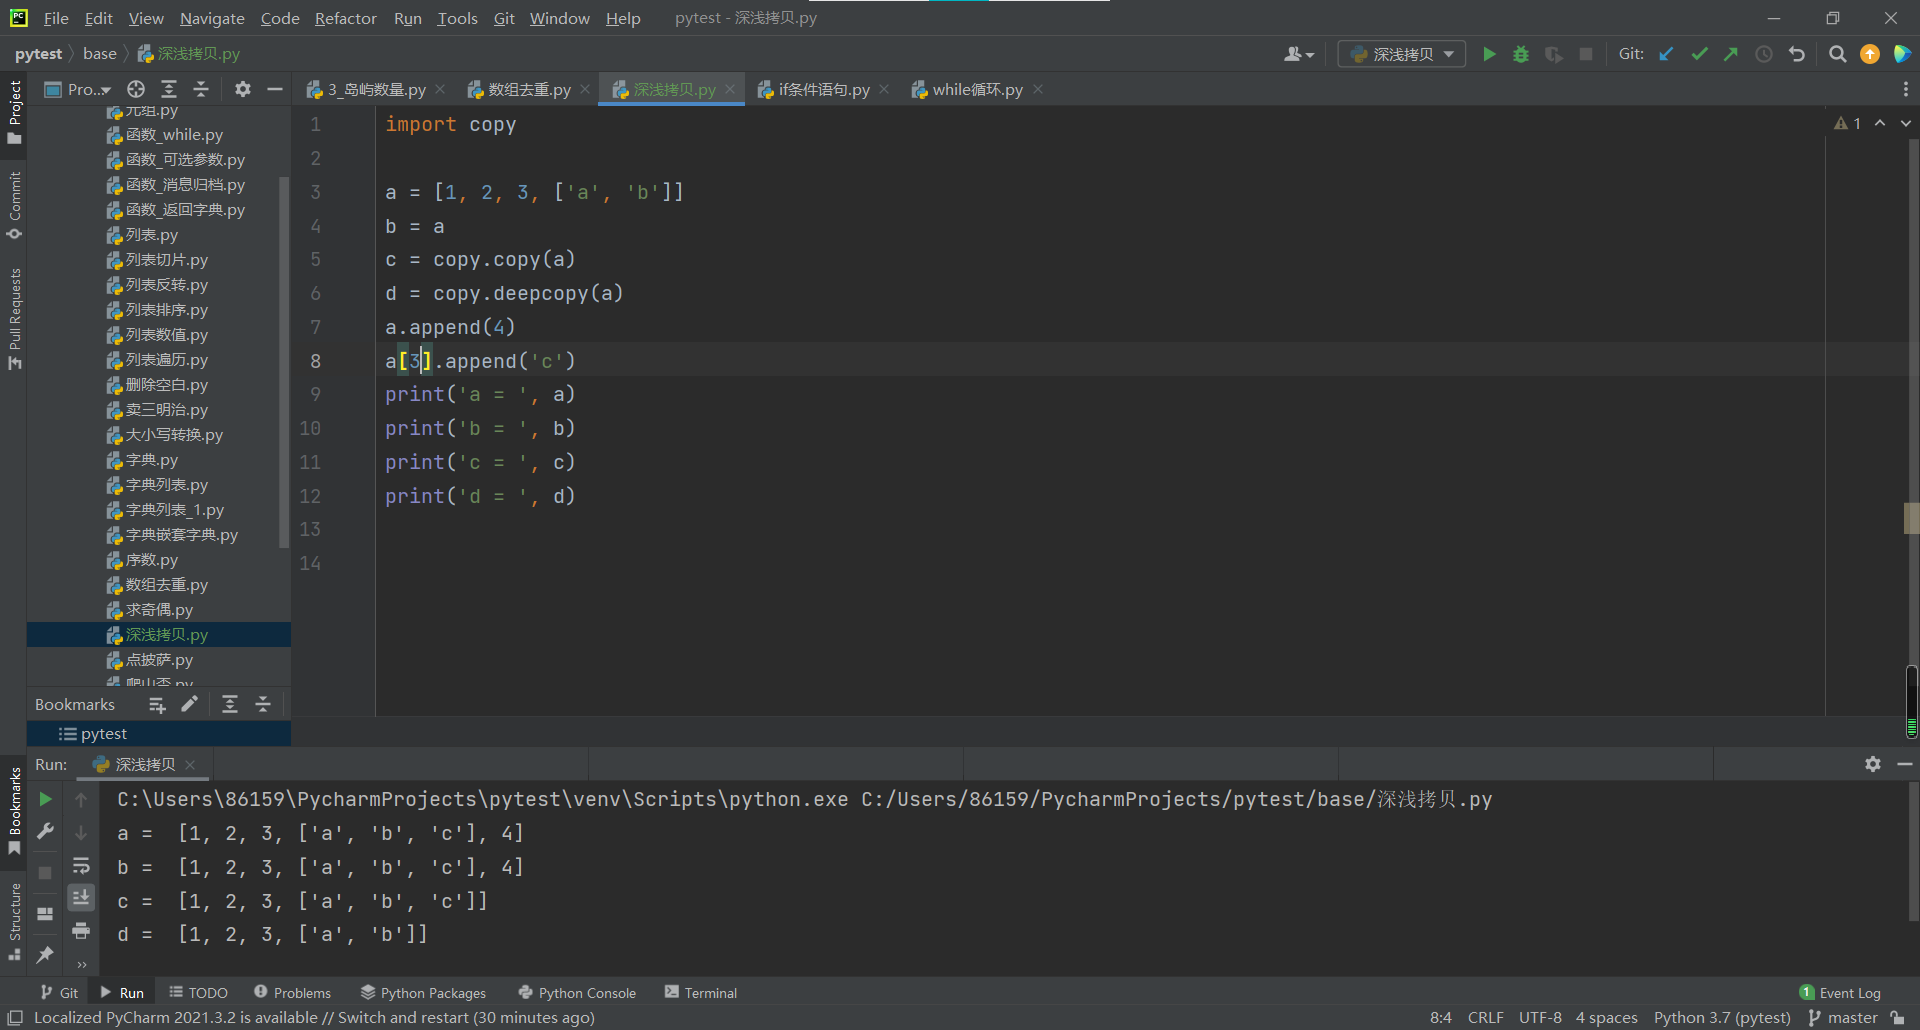Image resolution: width=1920 pixels, height=1030 pixels.
Task: Toggle the Structure side tool window
Action: pos(14,921)
